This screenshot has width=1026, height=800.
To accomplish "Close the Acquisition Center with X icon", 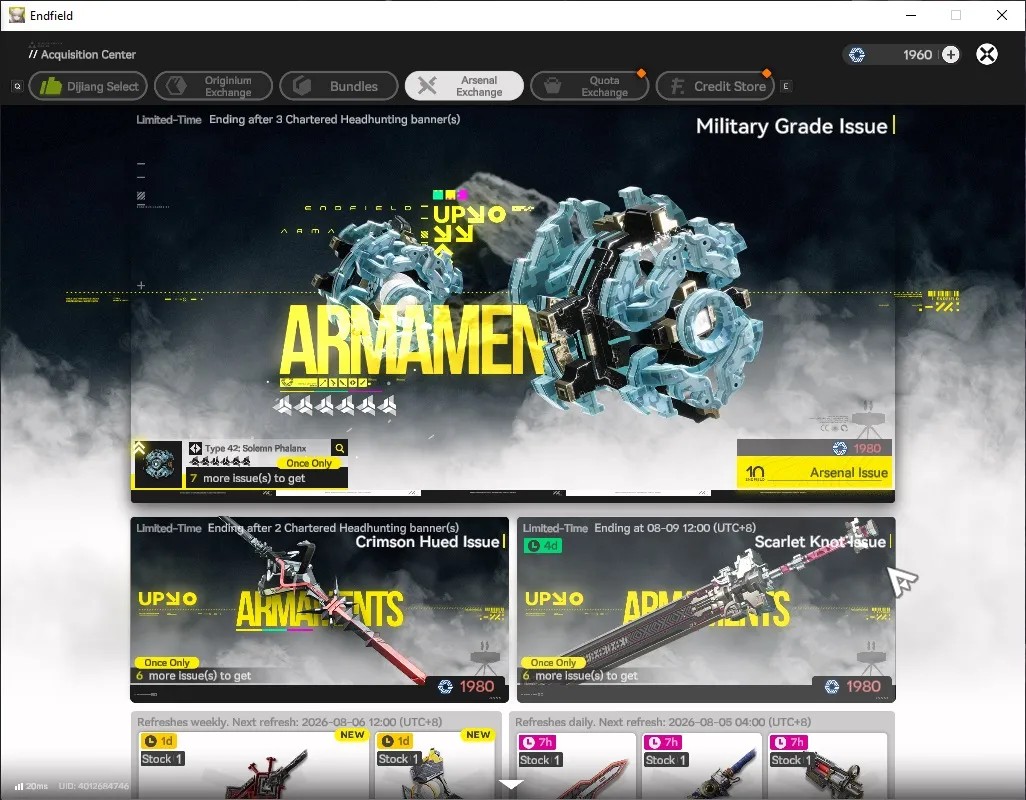I will [987, 54].
